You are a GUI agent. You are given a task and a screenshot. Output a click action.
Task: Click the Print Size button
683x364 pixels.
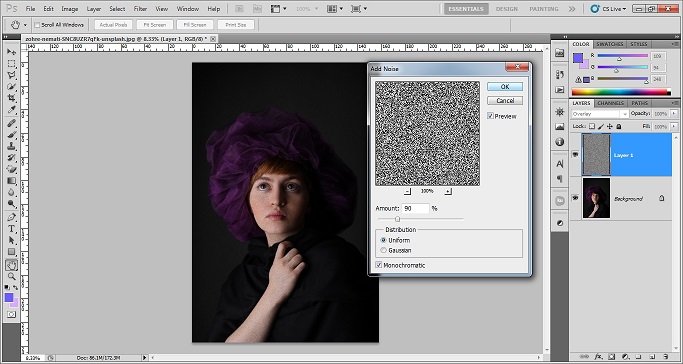pos(236,25)
